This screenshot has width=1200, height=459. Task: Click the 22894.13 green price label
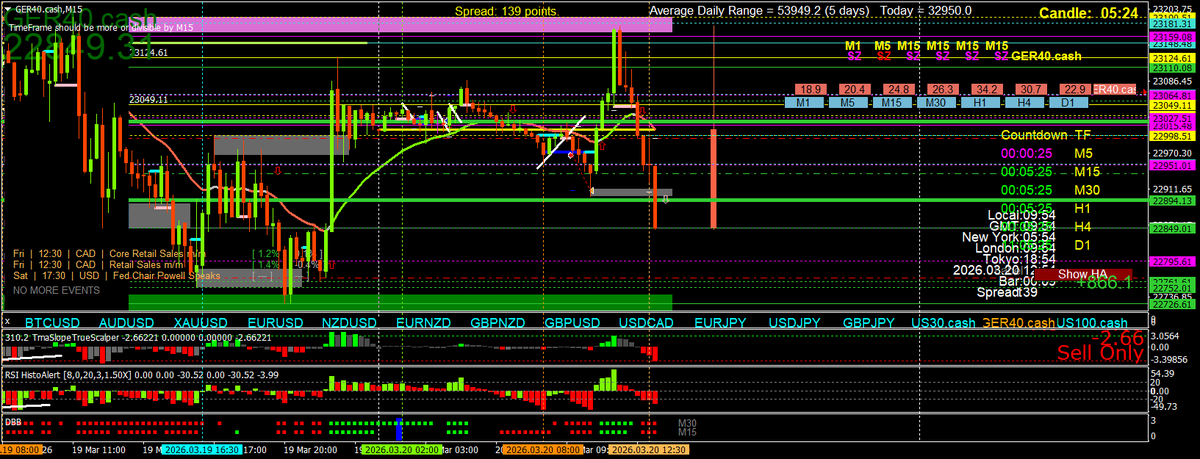1171,200
